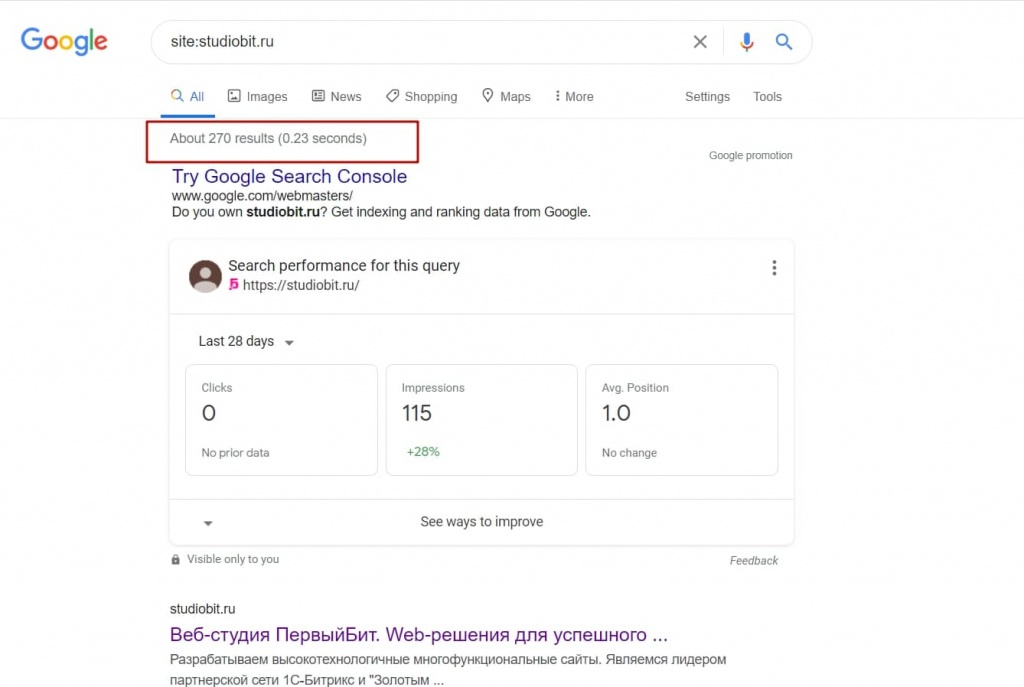Click the About 270 results text
1024x687 pixels.
268,138
